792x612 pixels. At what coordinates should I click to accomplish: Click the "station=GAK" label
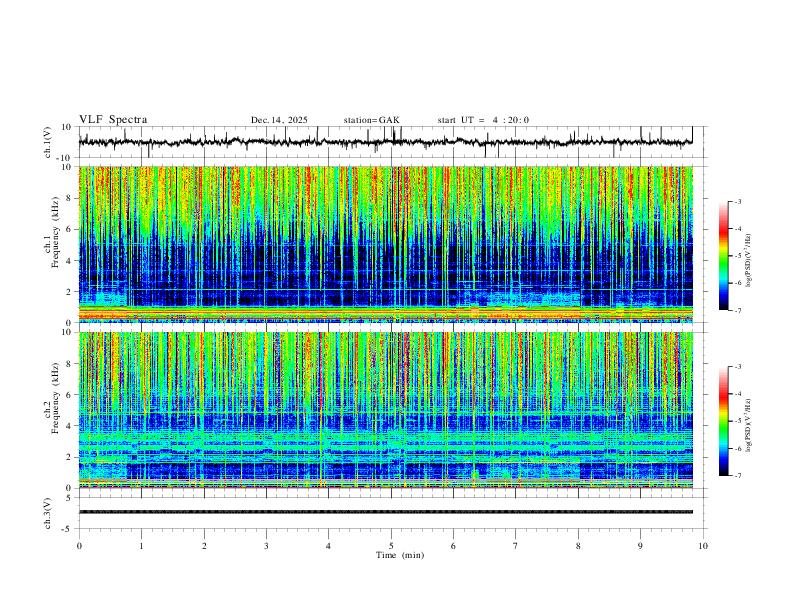coord(371,120)
